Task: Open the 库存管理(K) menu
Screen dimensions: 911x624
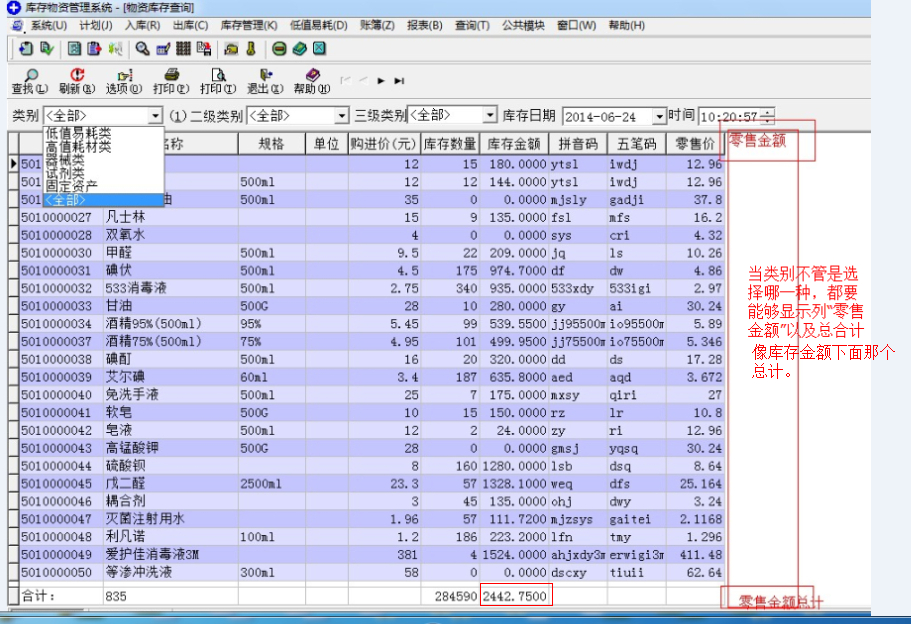Action: pyautogui.click(x=249, y=26)
